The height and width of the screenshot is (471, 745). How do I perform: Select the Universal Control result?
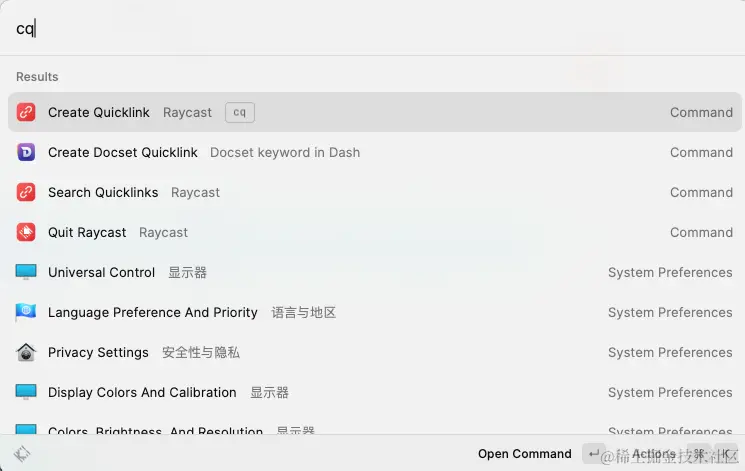tap(374, 272)
